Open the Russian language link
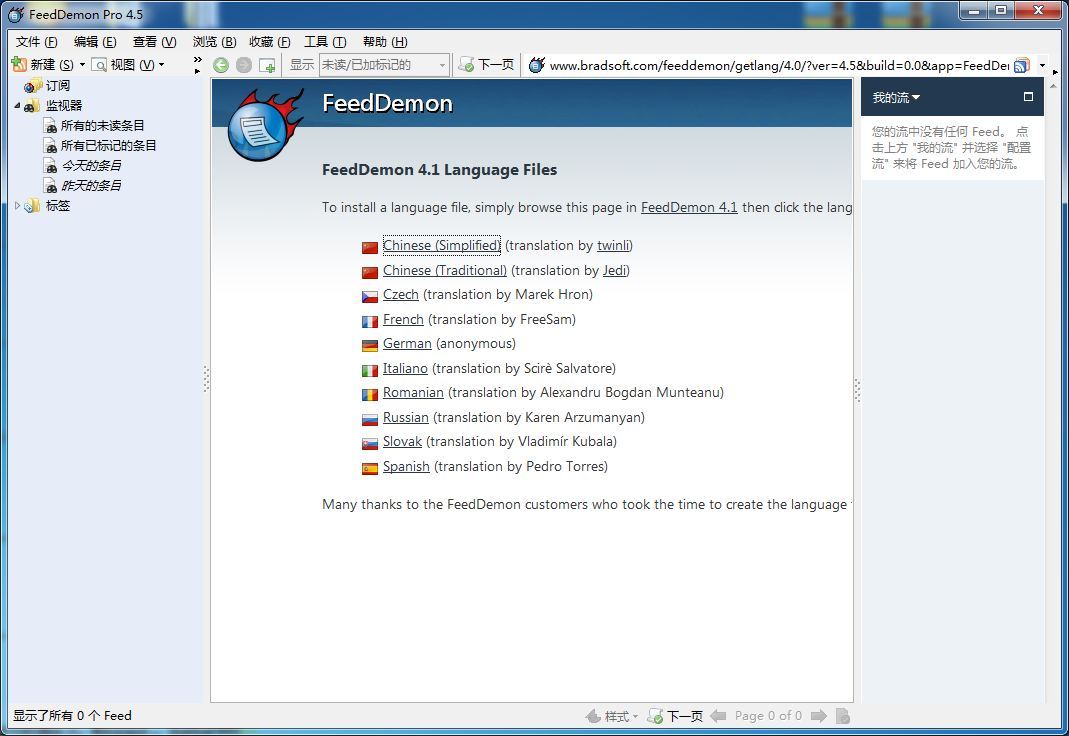Screen dimensions: 1069x736 coord(406,417)
